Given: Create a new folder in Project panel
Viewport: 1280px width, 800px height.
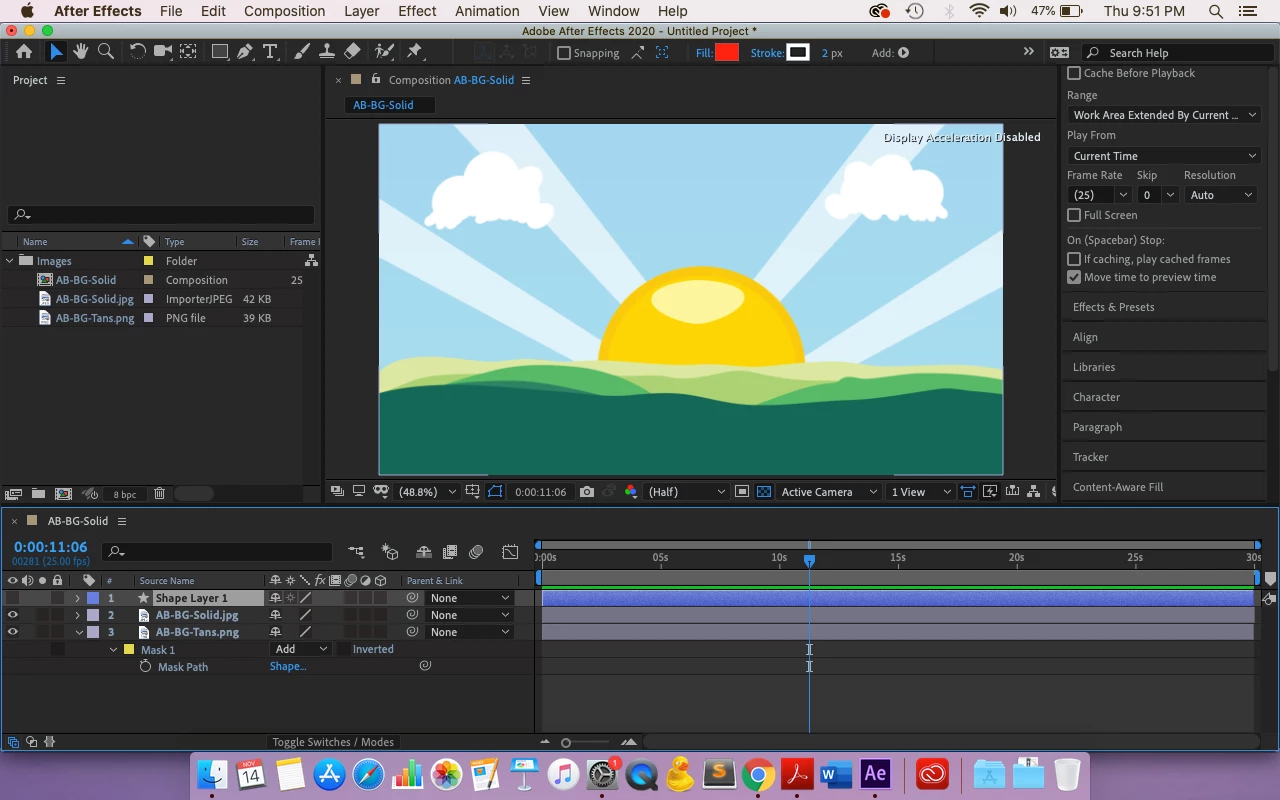Looking at the screenshot, I should pos(38,494).
